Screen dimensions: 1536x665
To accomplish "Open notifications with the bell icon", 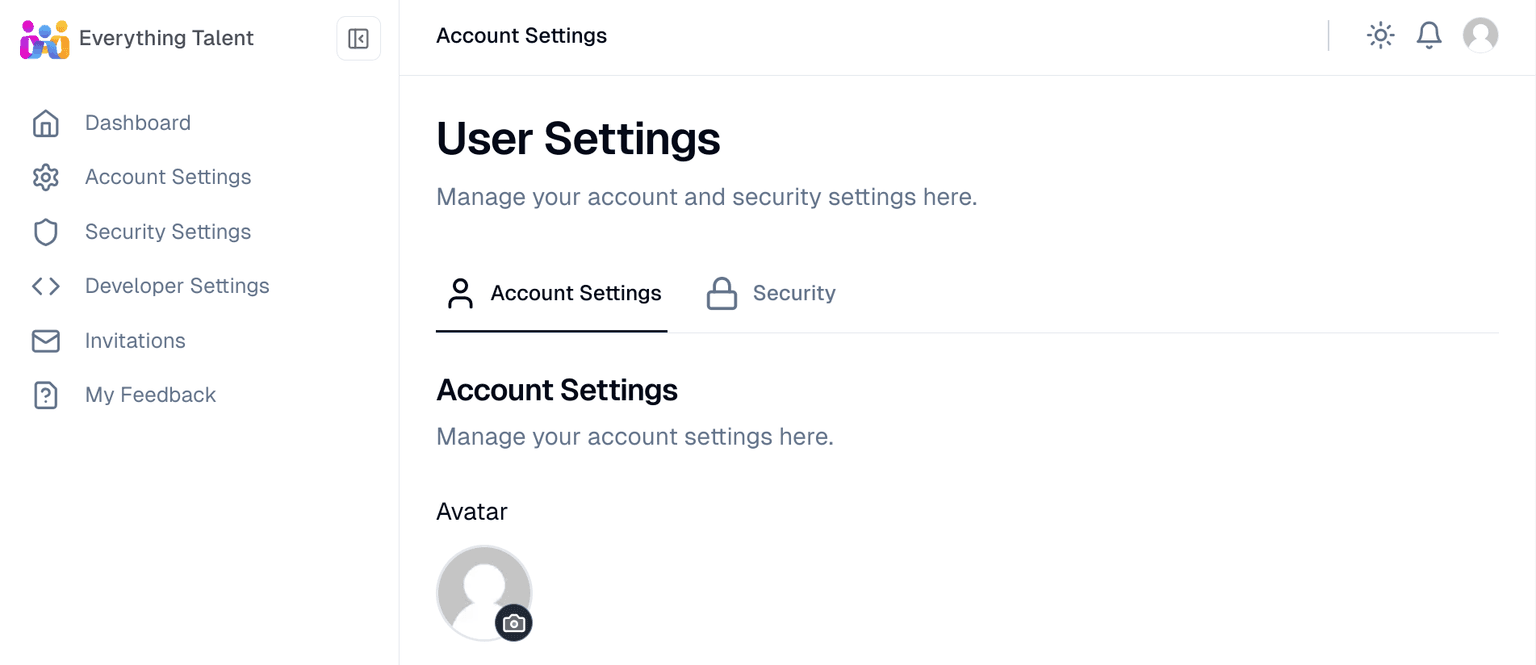I will point(1429,34).
